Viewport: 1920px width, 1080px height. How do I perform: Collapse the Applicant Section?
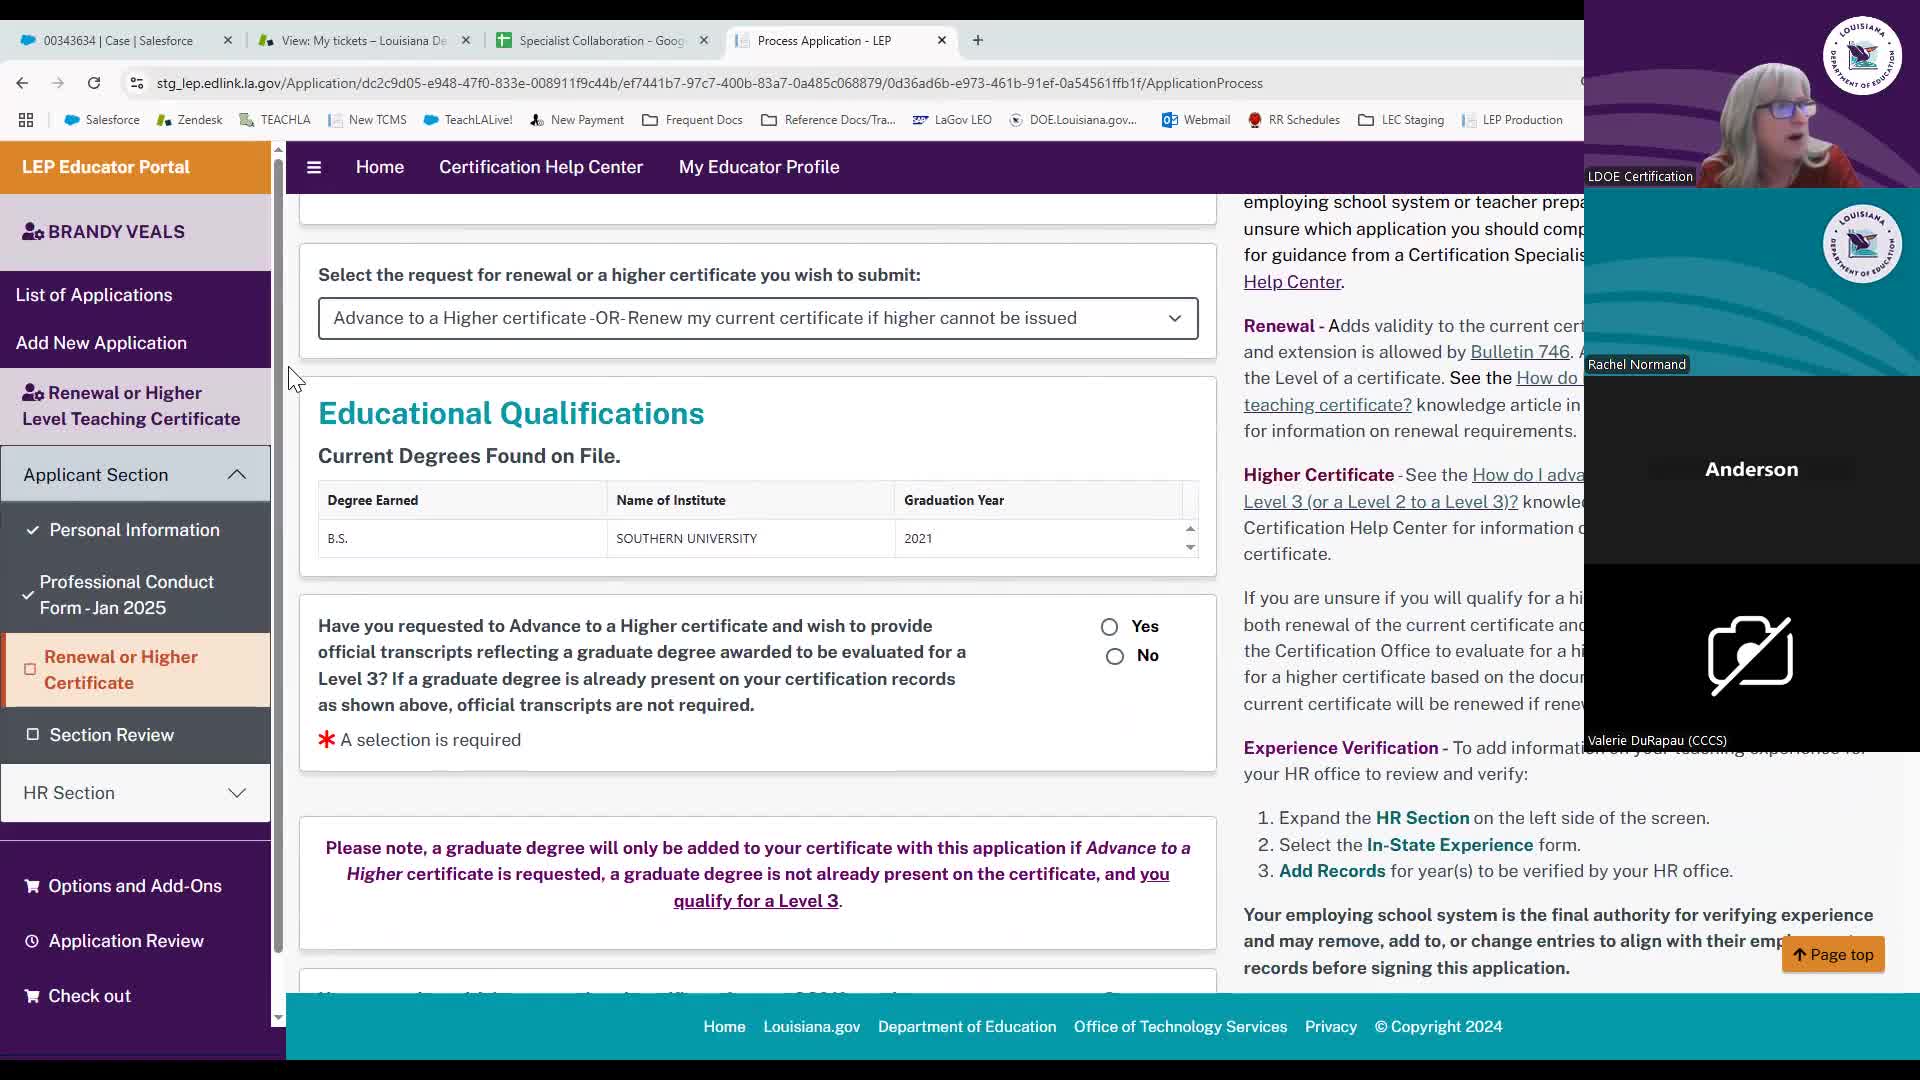[237, 474]
